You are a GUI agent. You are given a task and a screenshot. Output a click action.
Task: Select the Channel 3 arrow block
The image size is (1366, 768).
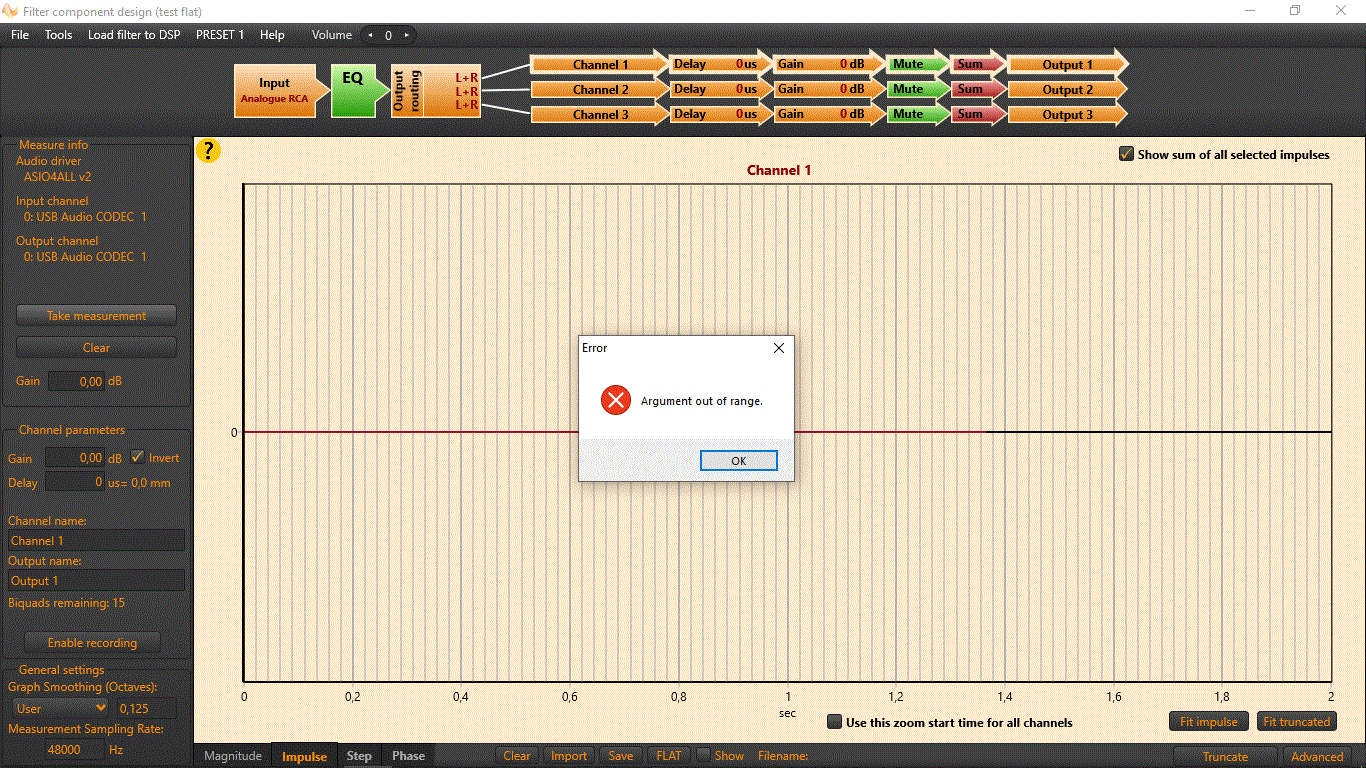[x=599, y=115]
